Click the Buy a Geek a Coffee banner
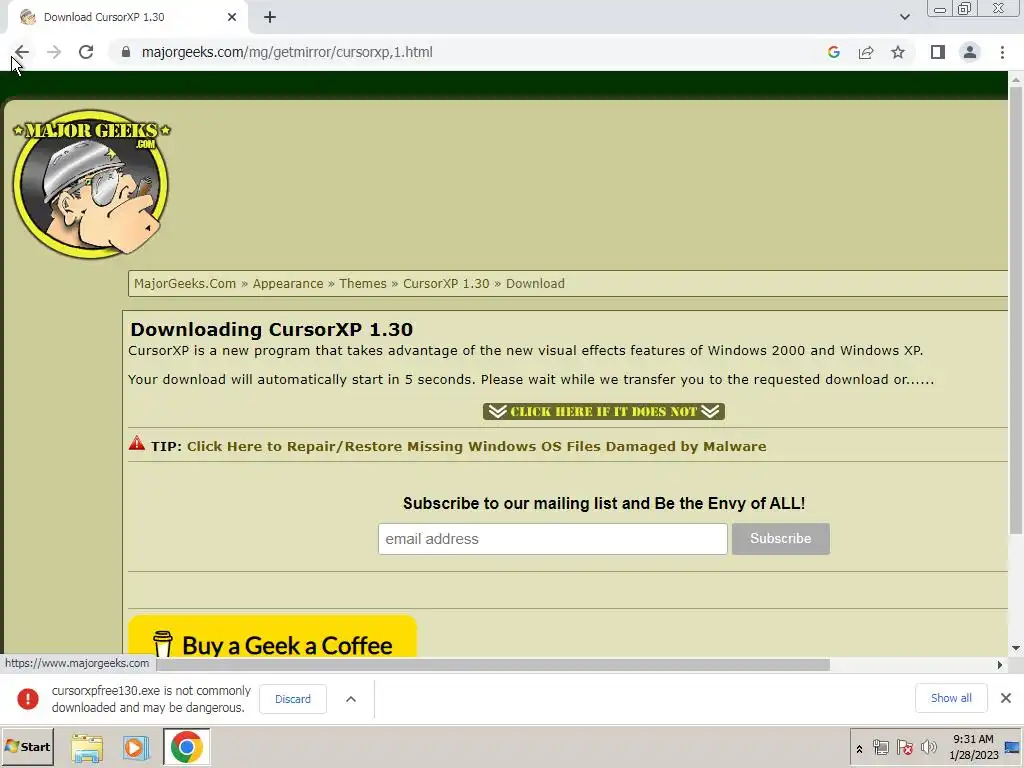 pos(272,637)
